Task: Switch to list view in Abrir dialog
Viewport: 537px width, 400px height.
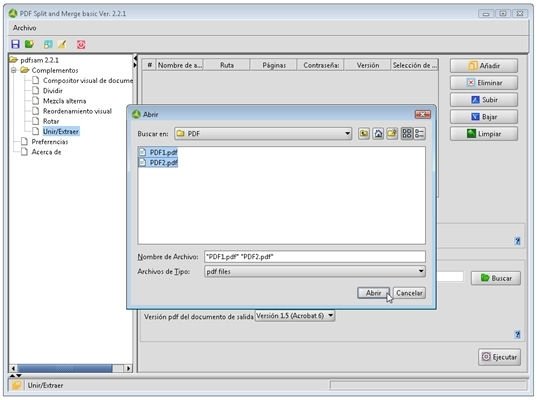Action: click(407, 134)
